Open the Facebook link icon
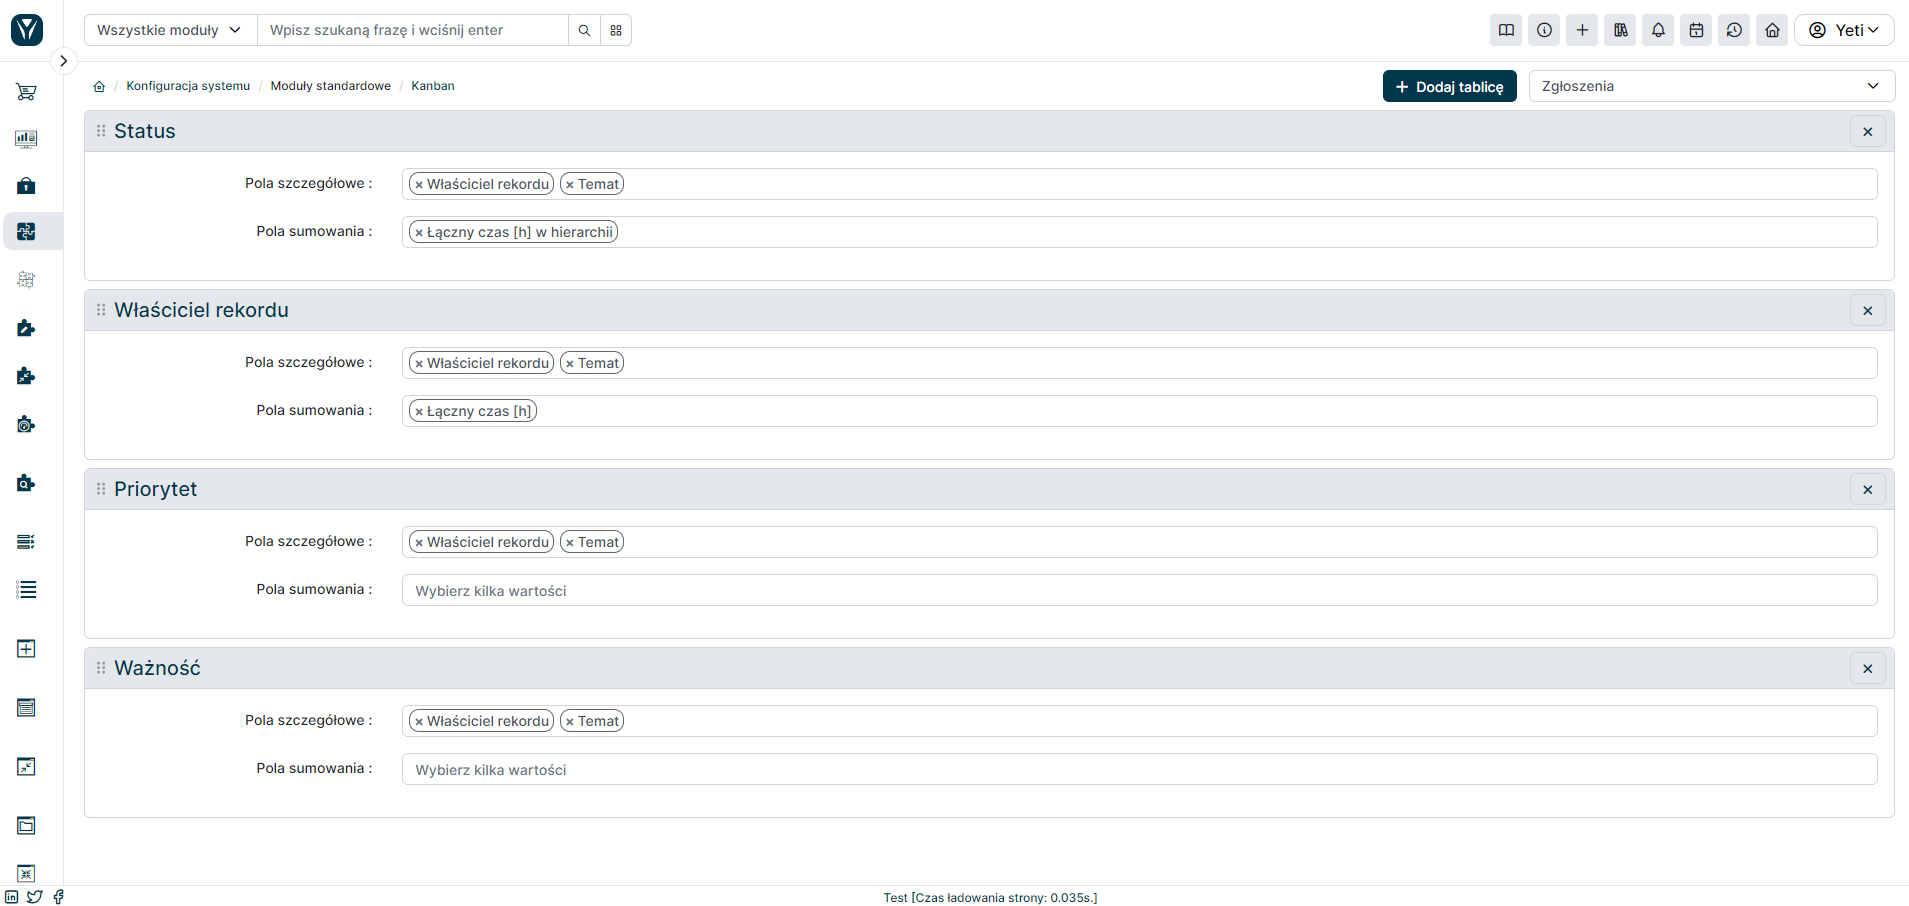The height and width of the screenshot is (906, 1909). [x=58, y=897]
